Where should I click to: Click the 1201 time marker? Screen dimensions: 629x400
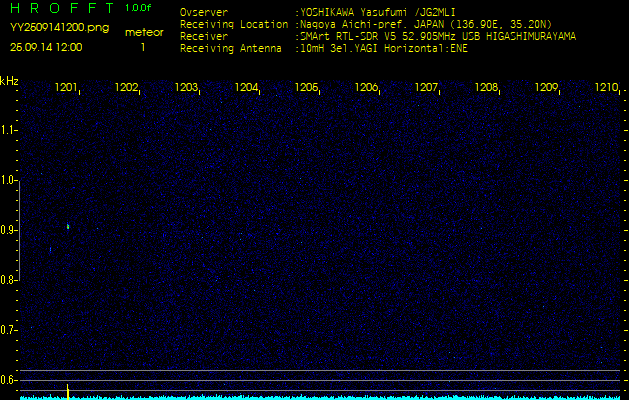coord(67,88)
